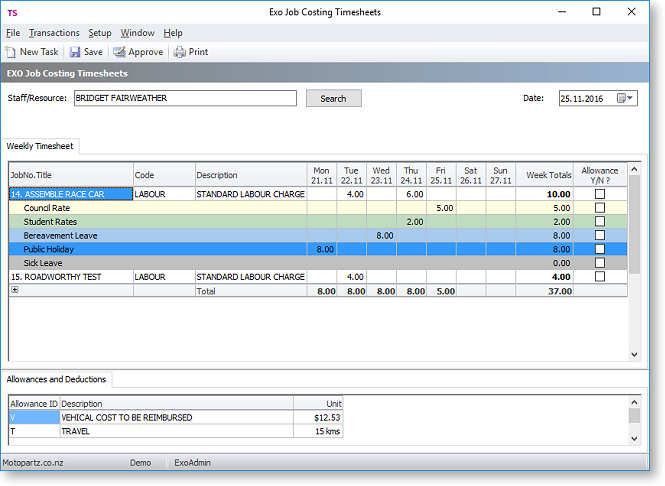Open the date picker calendar icon
Screen dimensions: 665x486
[622, 98]
